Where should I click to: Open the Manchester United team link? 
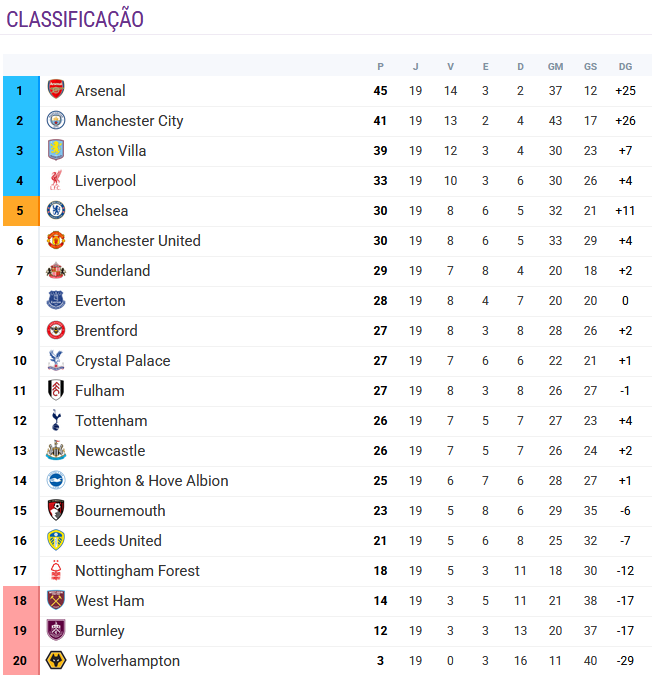point(137,241)
